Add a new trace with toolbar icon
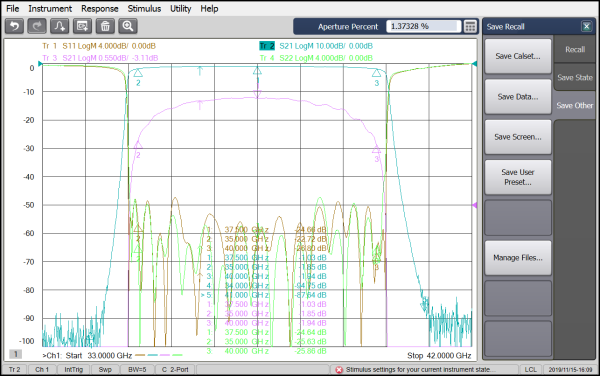The image size is (600, 376). point(60,26)
